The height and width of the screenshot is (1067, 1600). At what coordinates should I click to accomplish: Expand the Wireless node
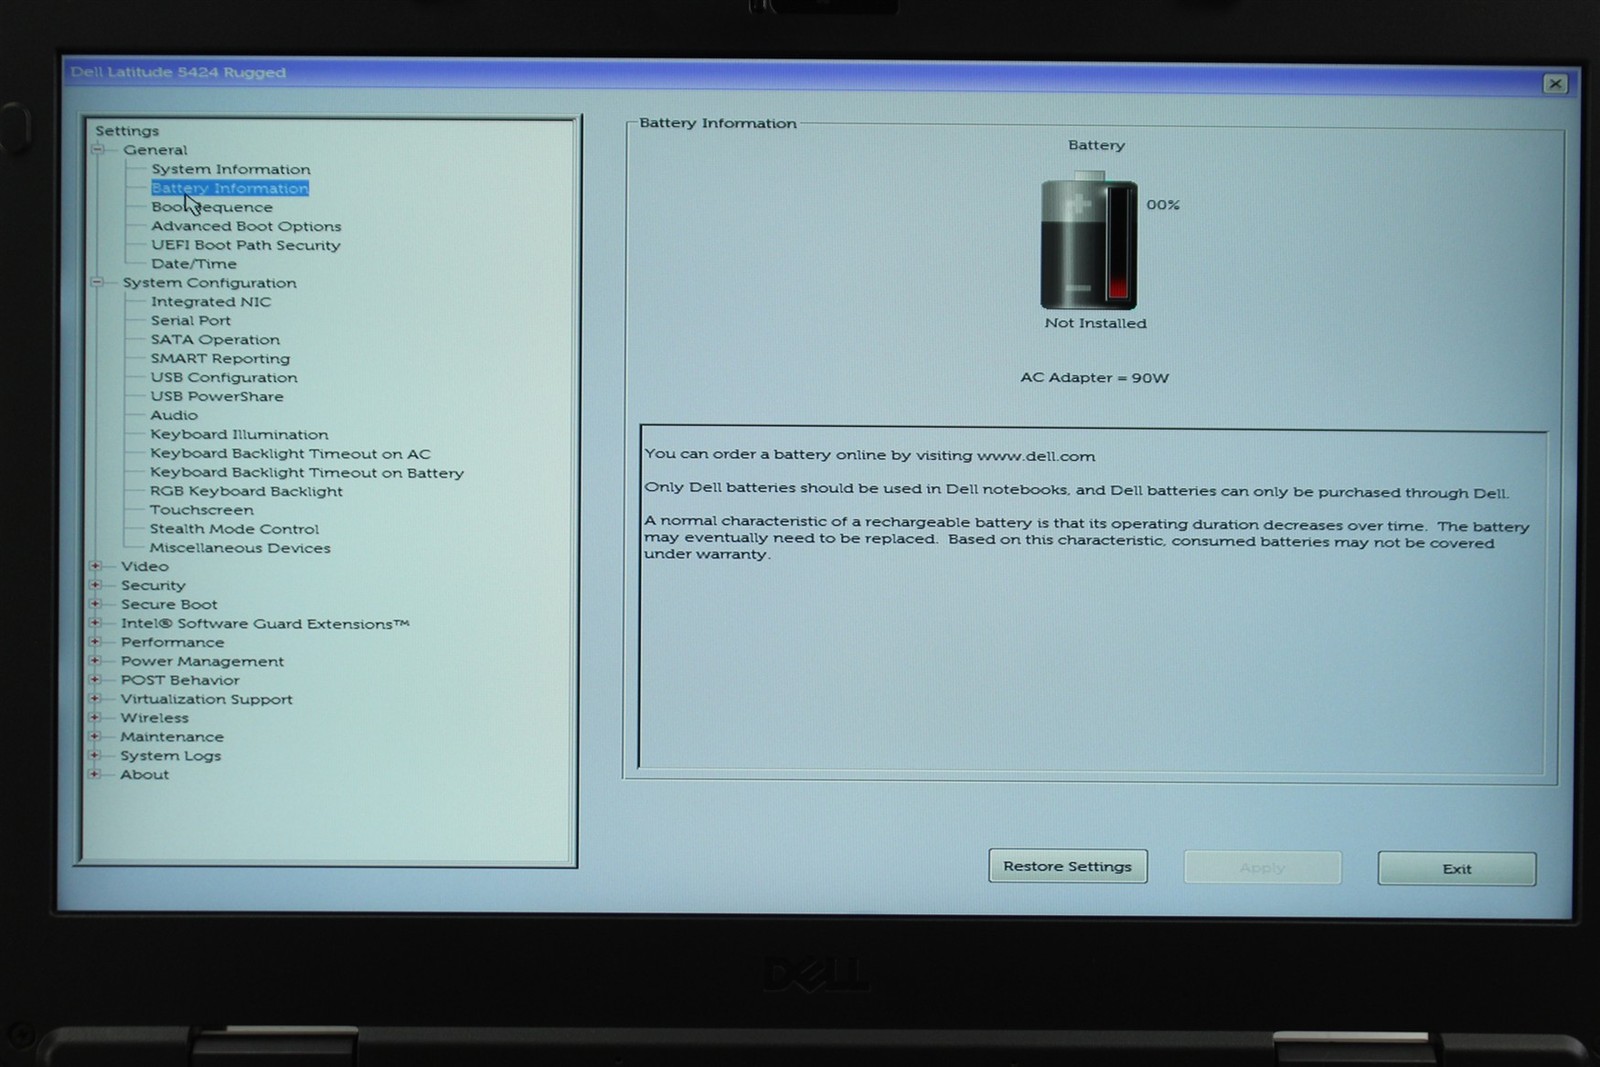tap(96, 718)
